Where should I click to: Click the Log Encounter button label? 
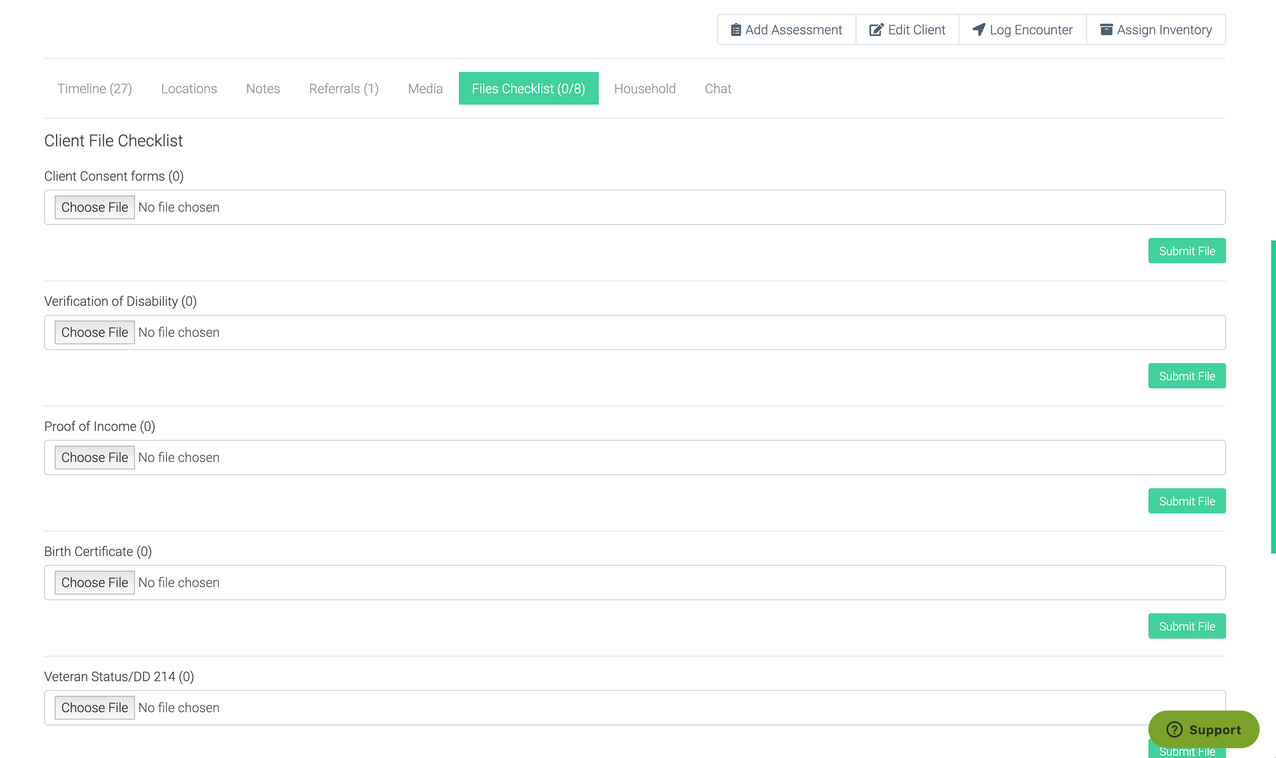coord(1031,30)
